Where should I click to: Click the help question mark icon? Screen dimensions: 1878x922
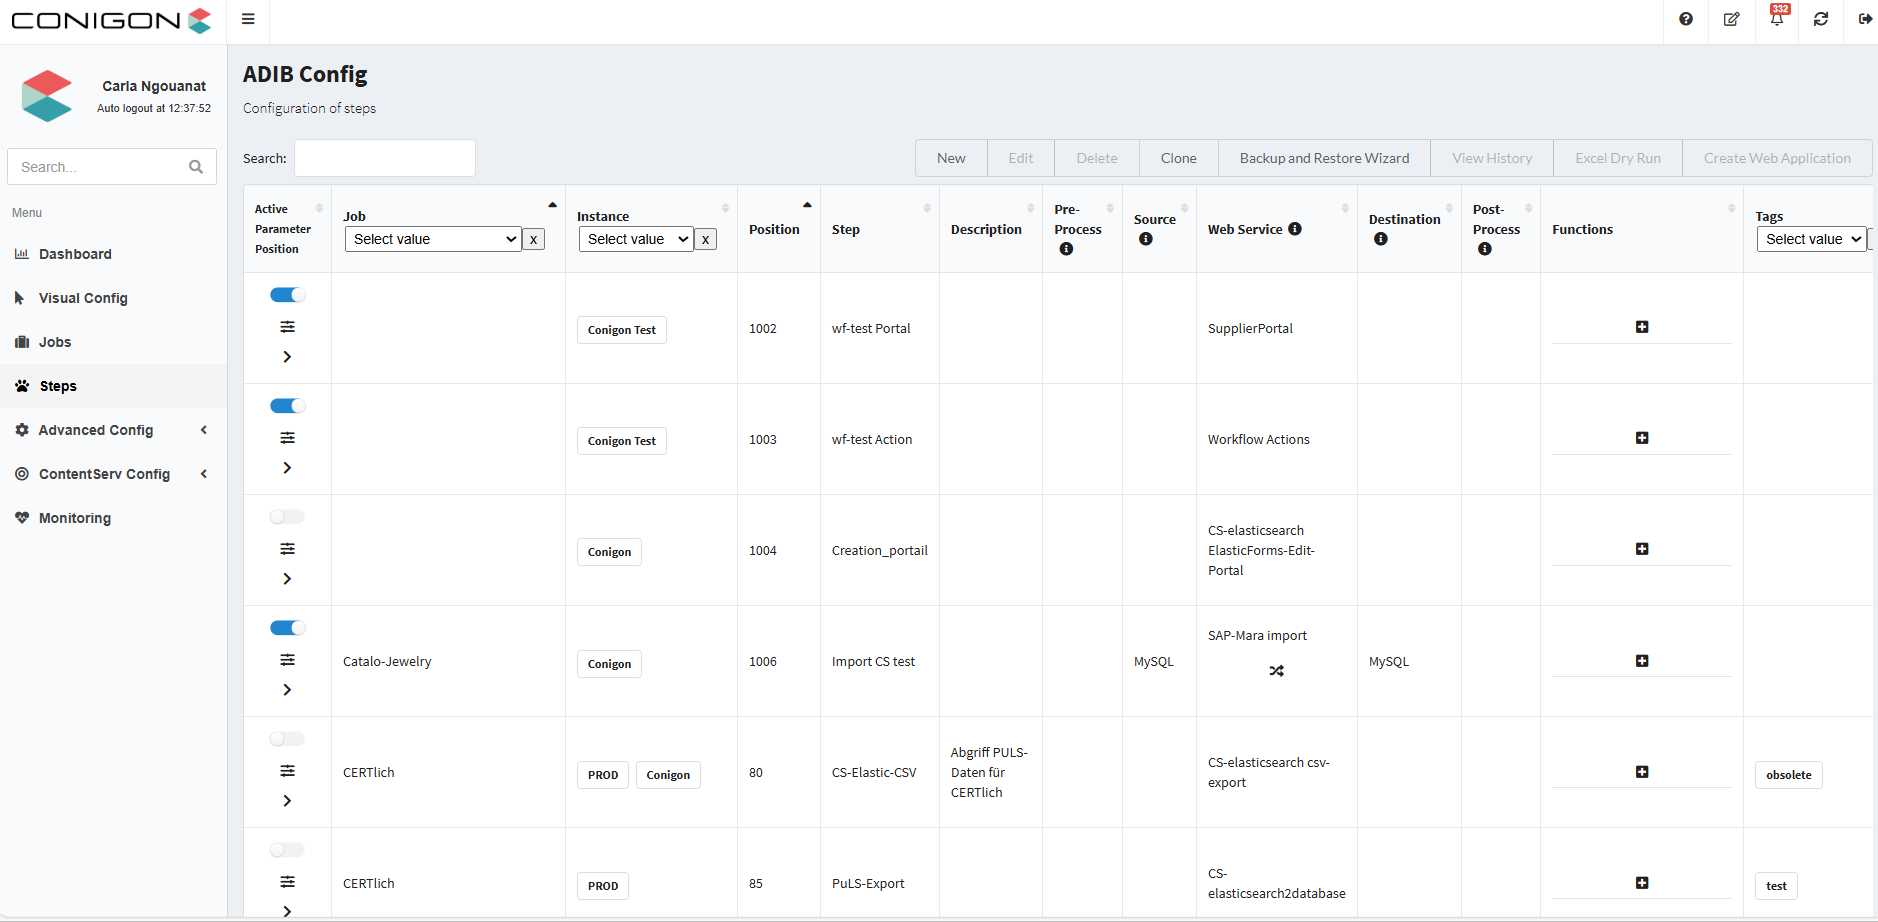pos(1686,19)
